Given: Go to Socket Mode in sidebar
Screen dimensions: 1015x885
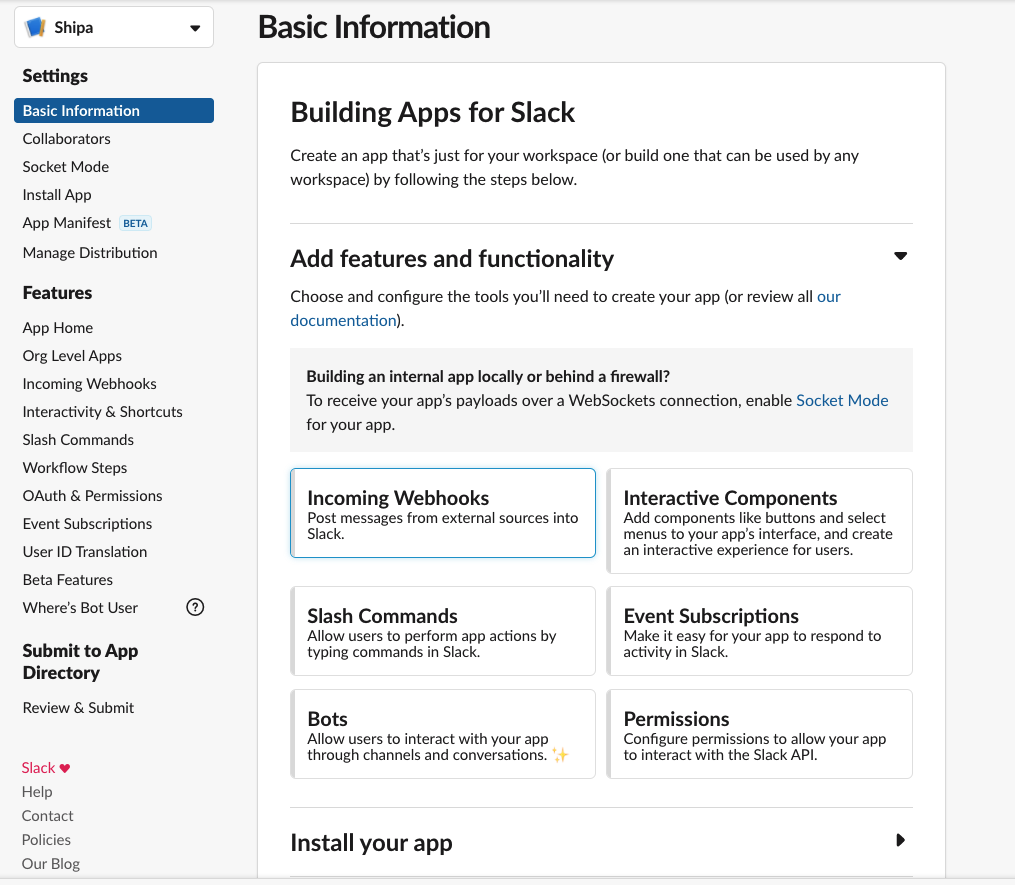Looking at the screenshot, I should click(66, 166).
